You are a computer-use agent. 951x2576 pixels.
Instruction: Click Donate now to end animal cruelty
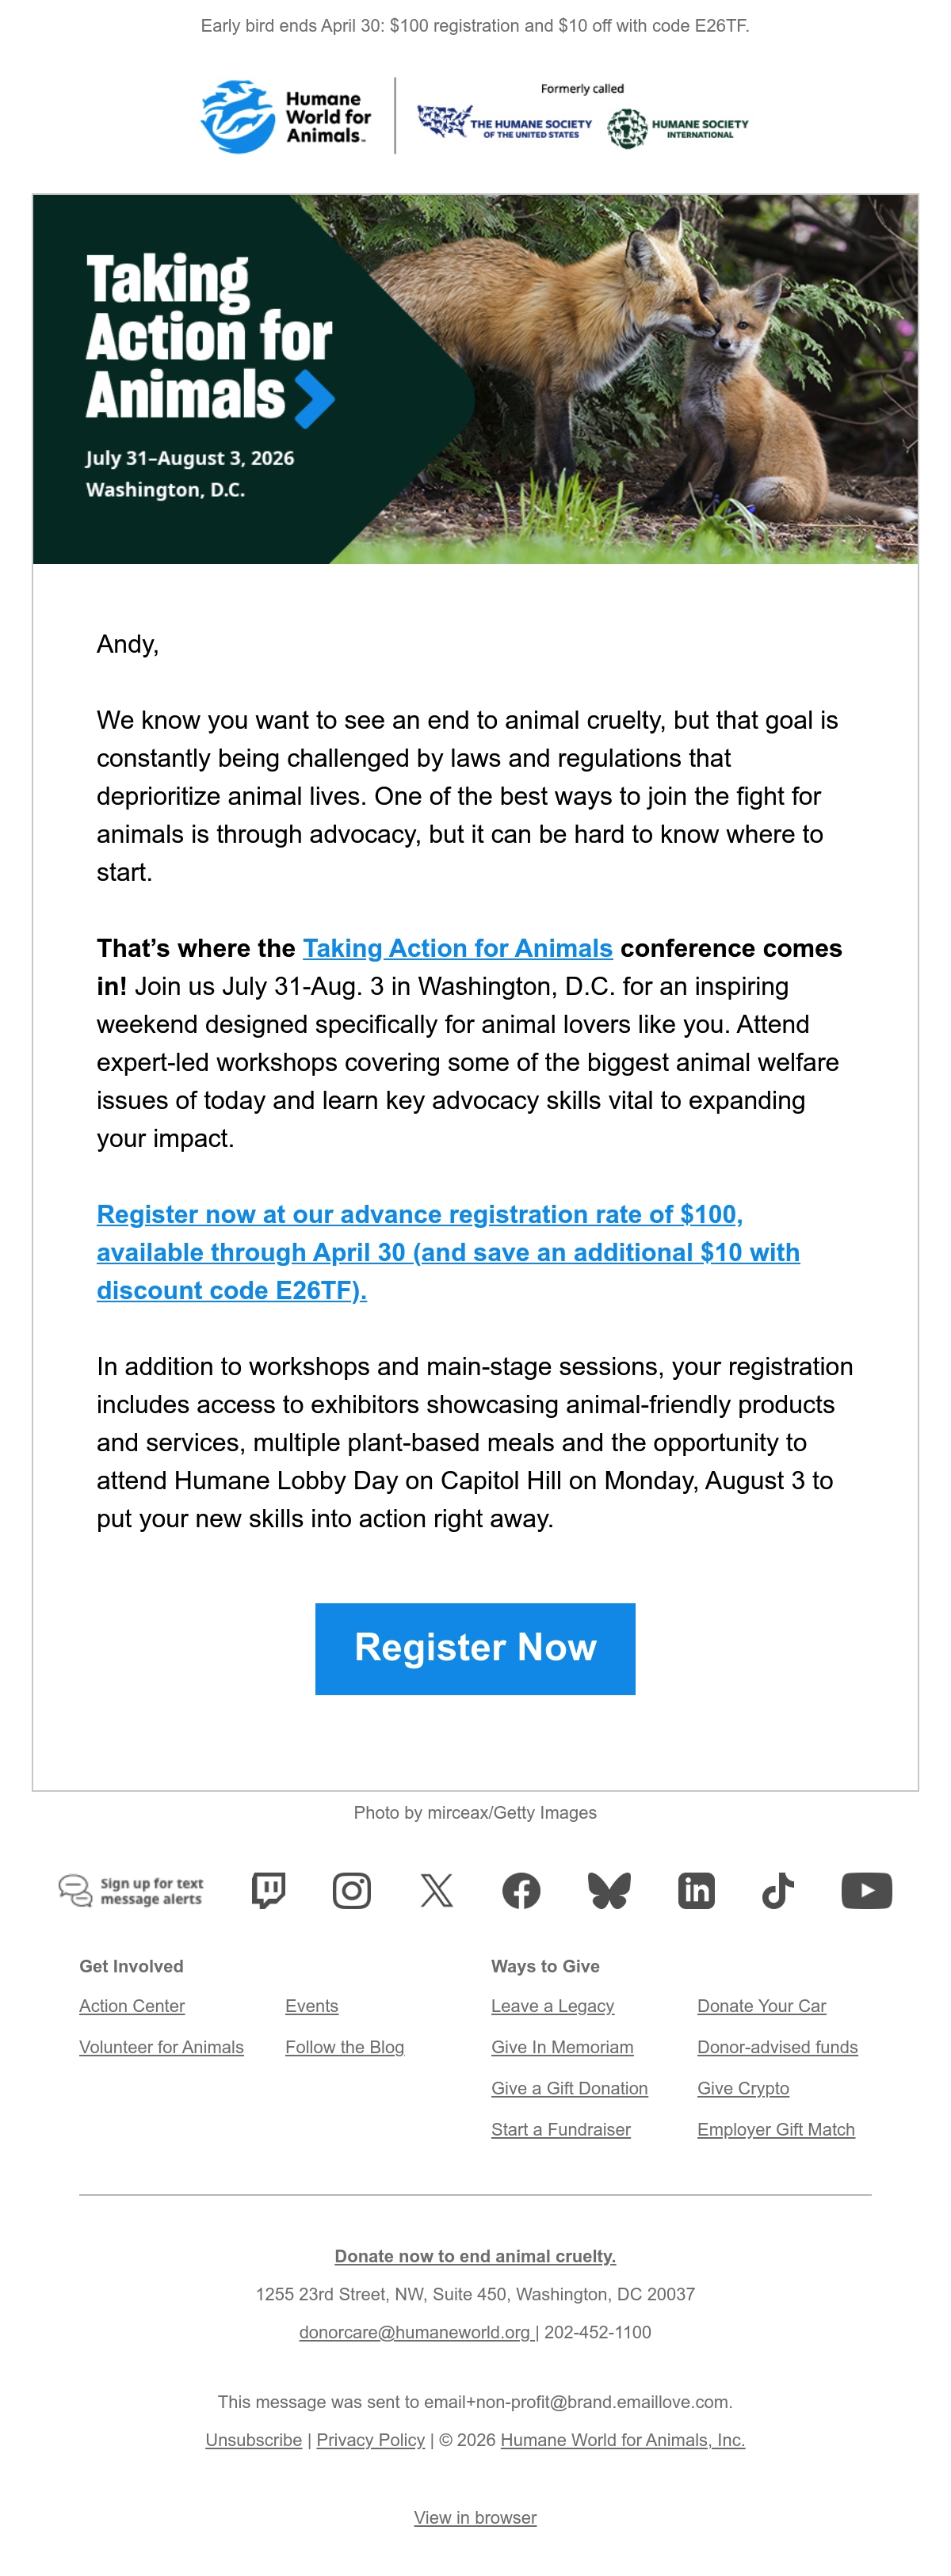tap(475, 2256)
